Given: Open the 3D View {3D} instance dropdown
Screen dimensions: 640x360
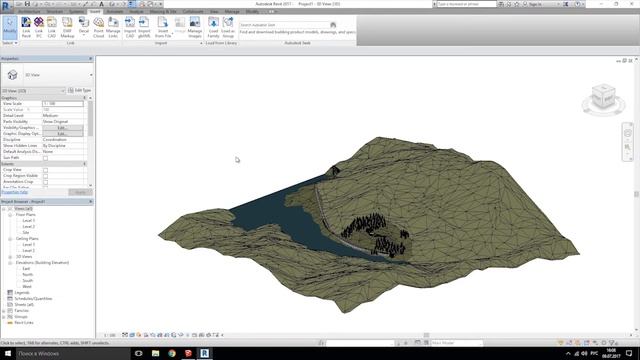Looking at the screenshot, I should [63, 91].
